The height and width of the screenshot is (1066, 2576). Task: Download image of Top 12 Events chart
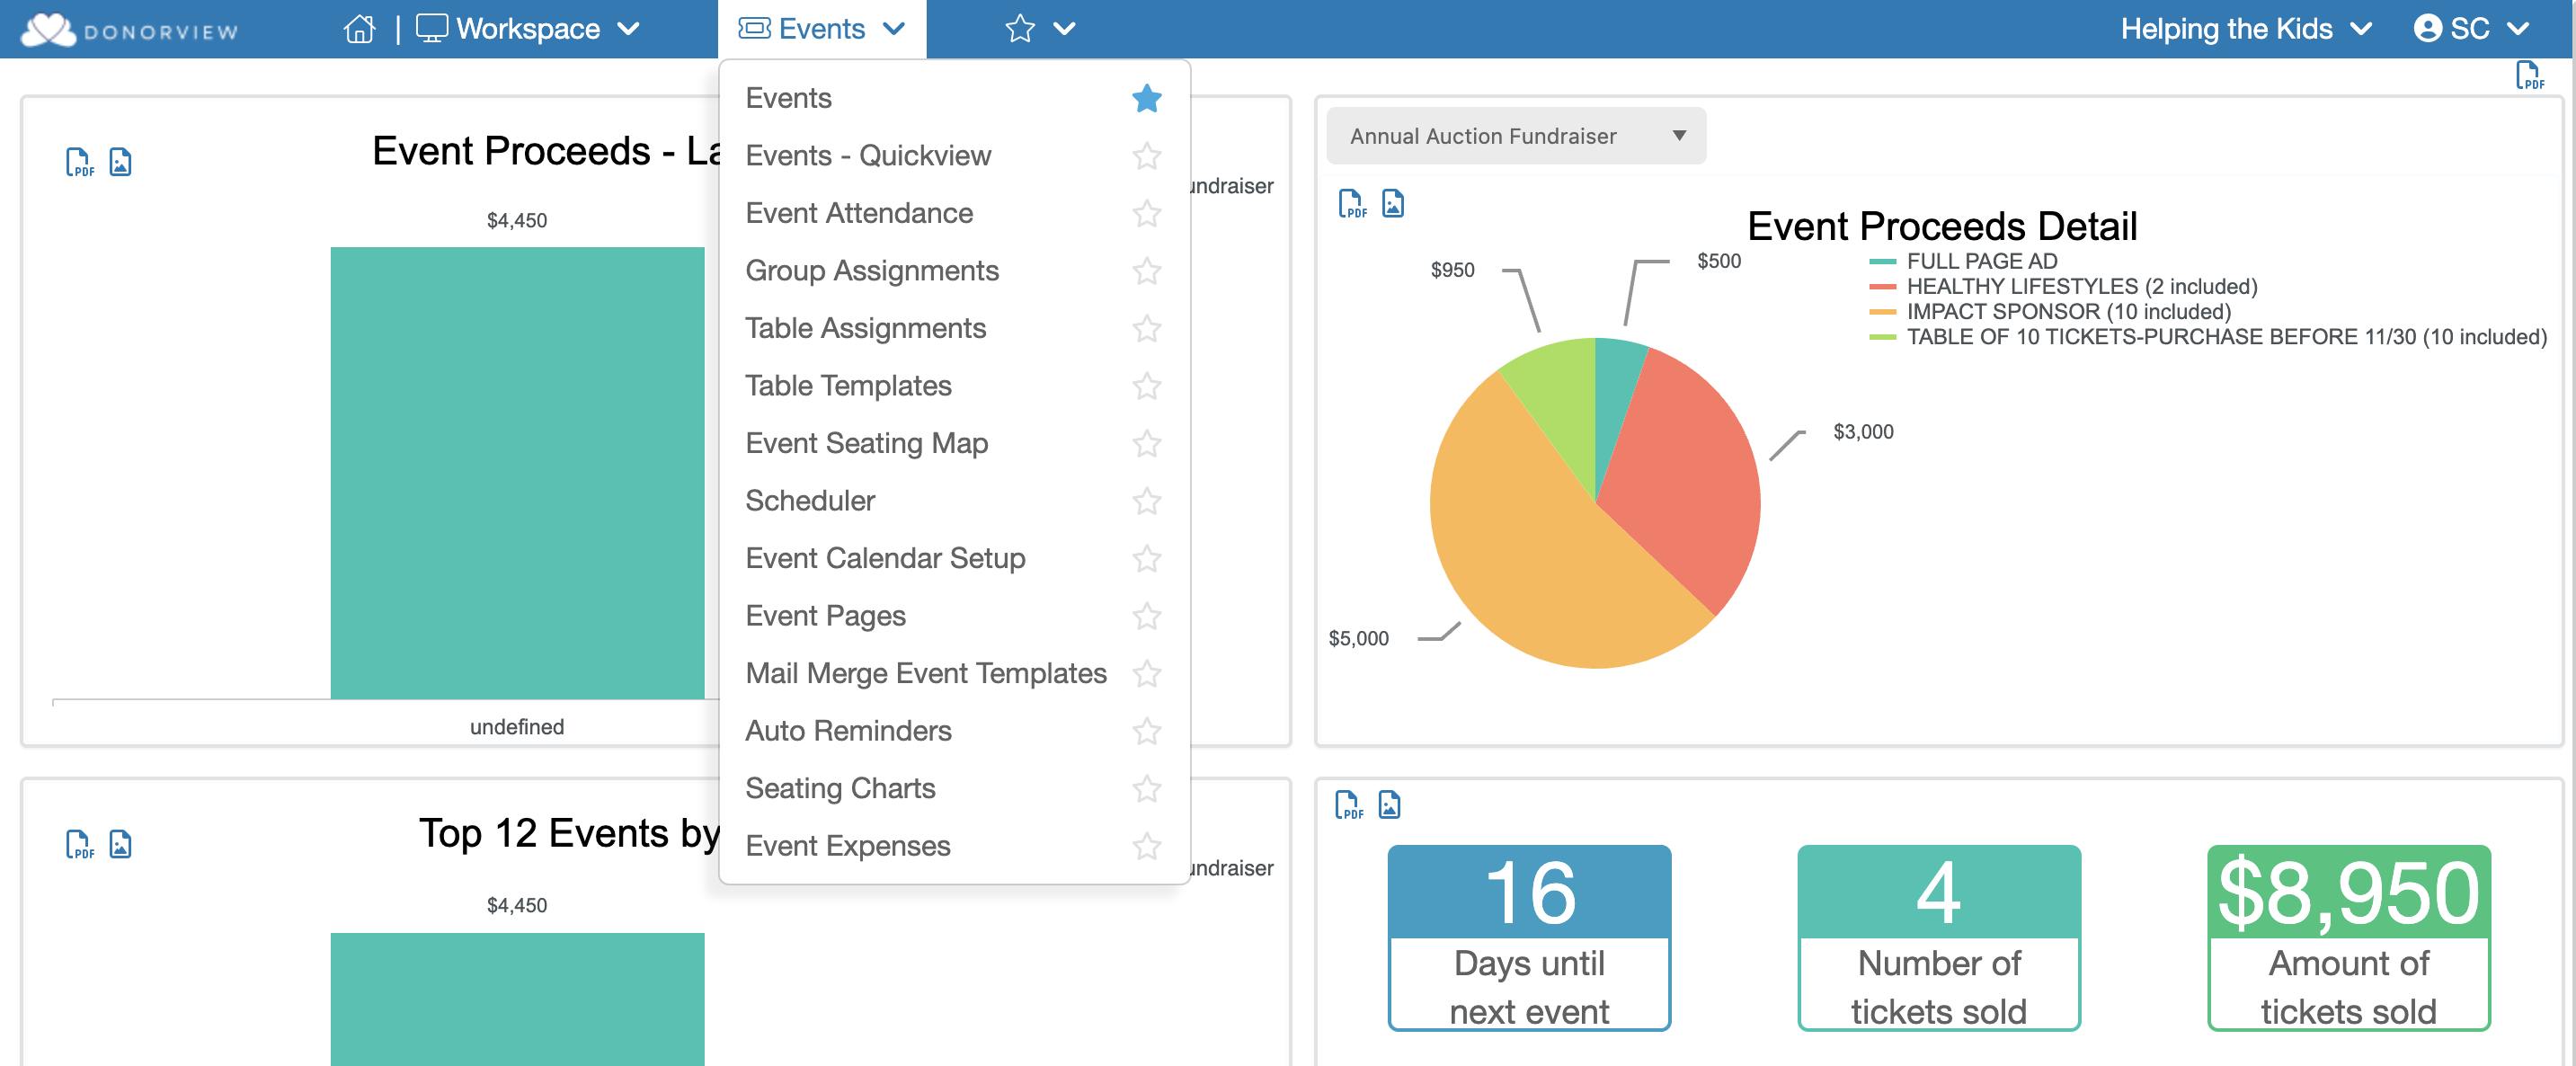tap(120, 845)
